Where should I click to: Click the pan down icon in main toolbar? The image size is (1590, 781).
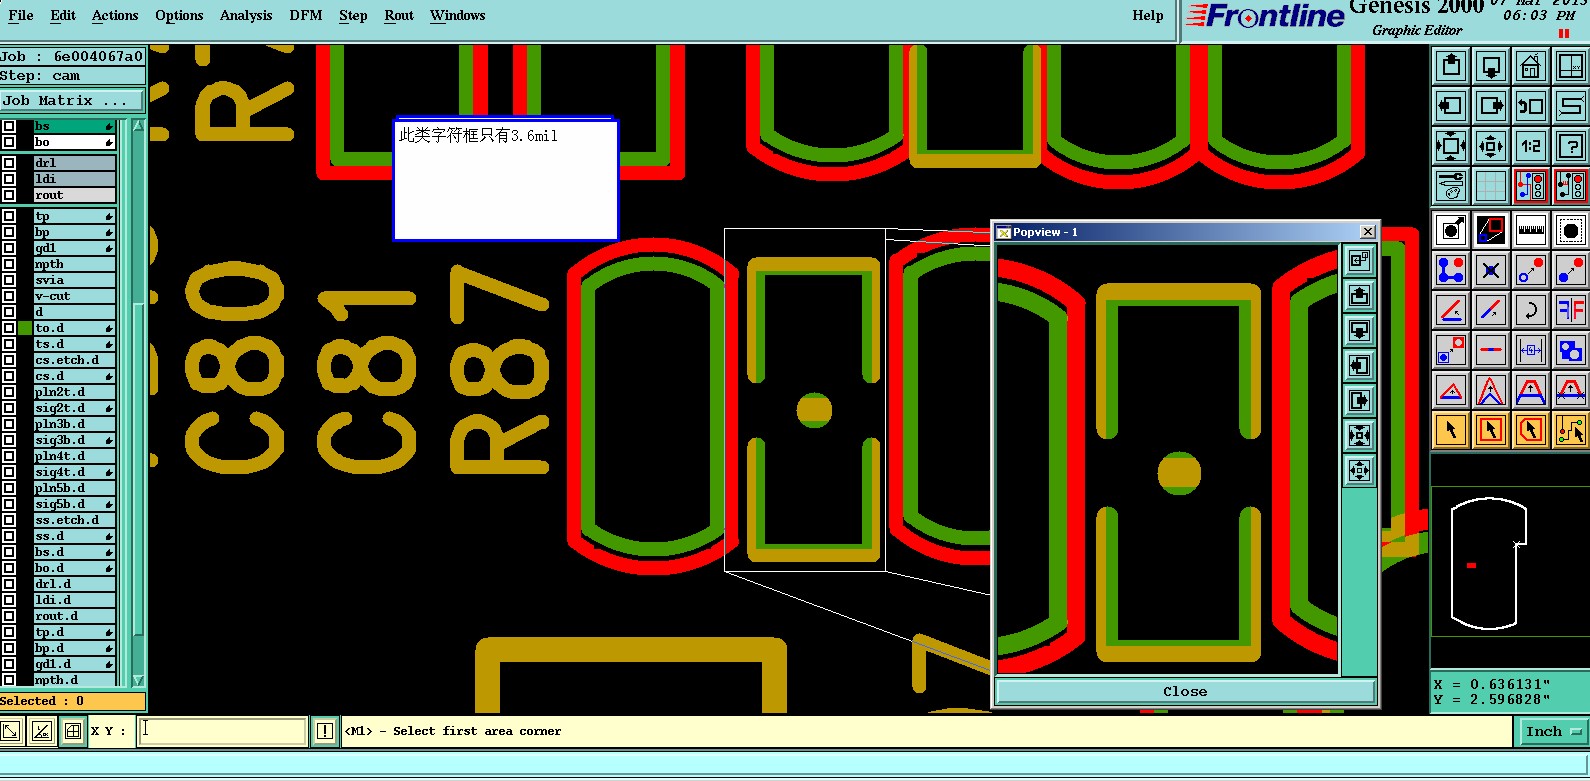click(1491, 67)
